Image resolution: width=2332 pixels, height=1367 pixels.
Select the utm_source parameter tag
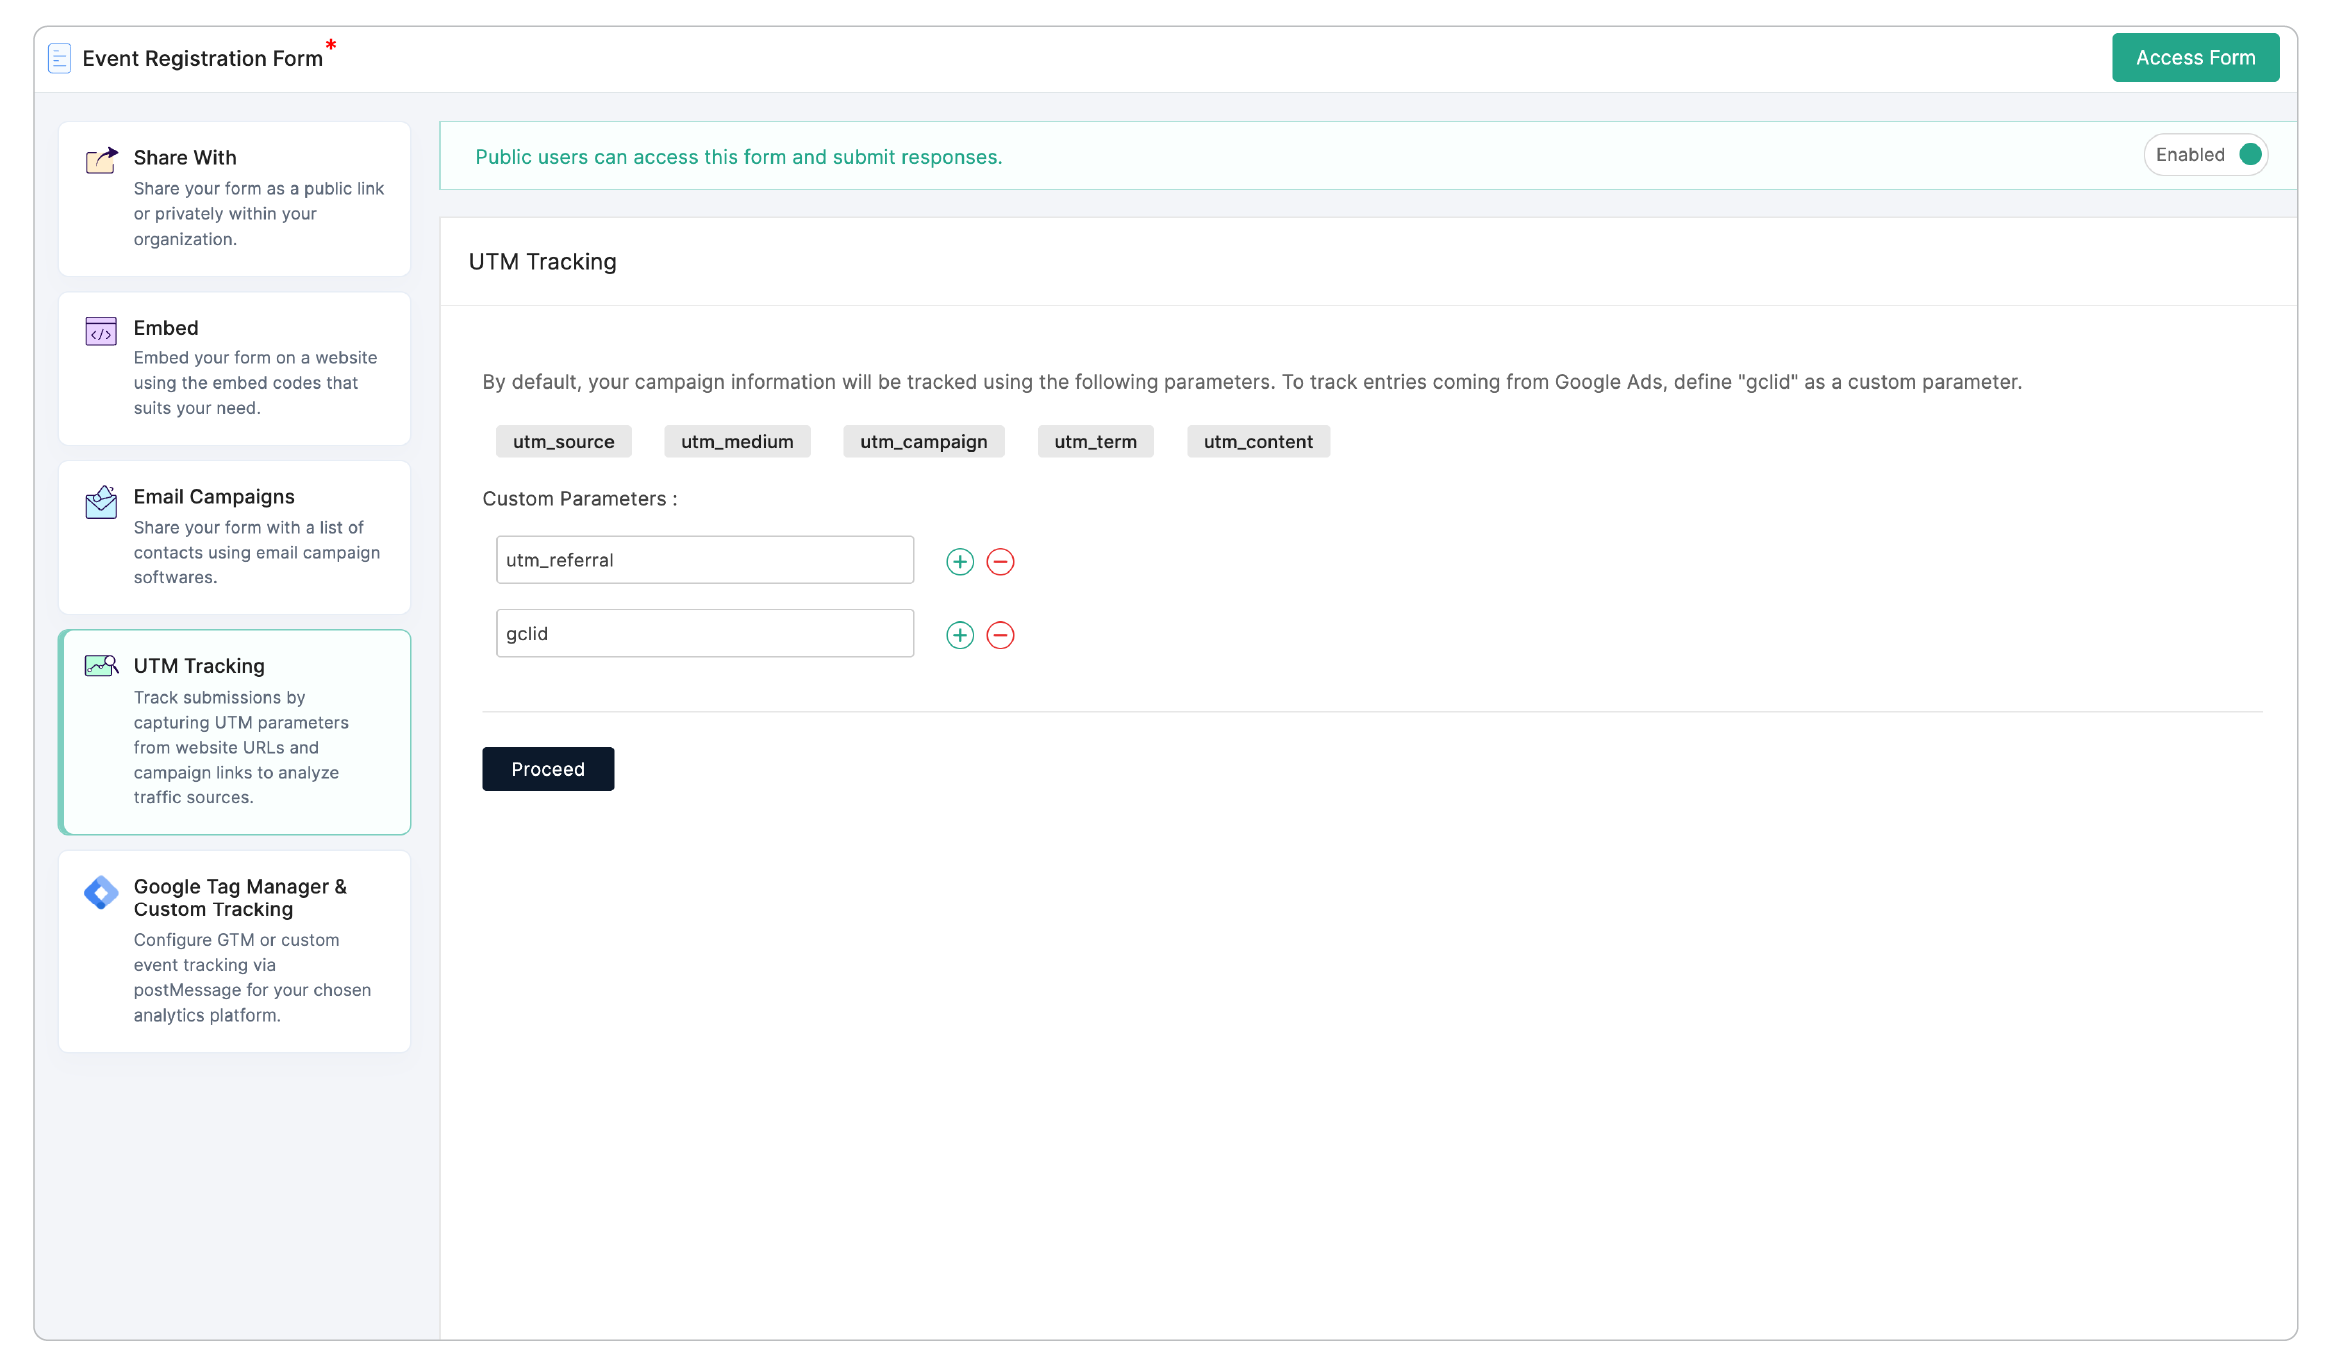pyautogui.click(x=563, y=441)
